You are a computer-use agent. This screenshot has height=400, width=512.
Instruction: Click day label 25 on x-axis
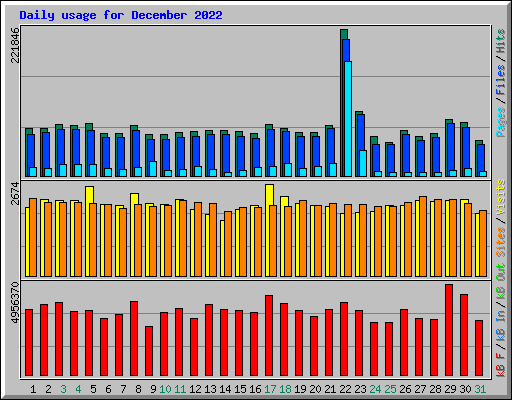click(x=390, y=389)
